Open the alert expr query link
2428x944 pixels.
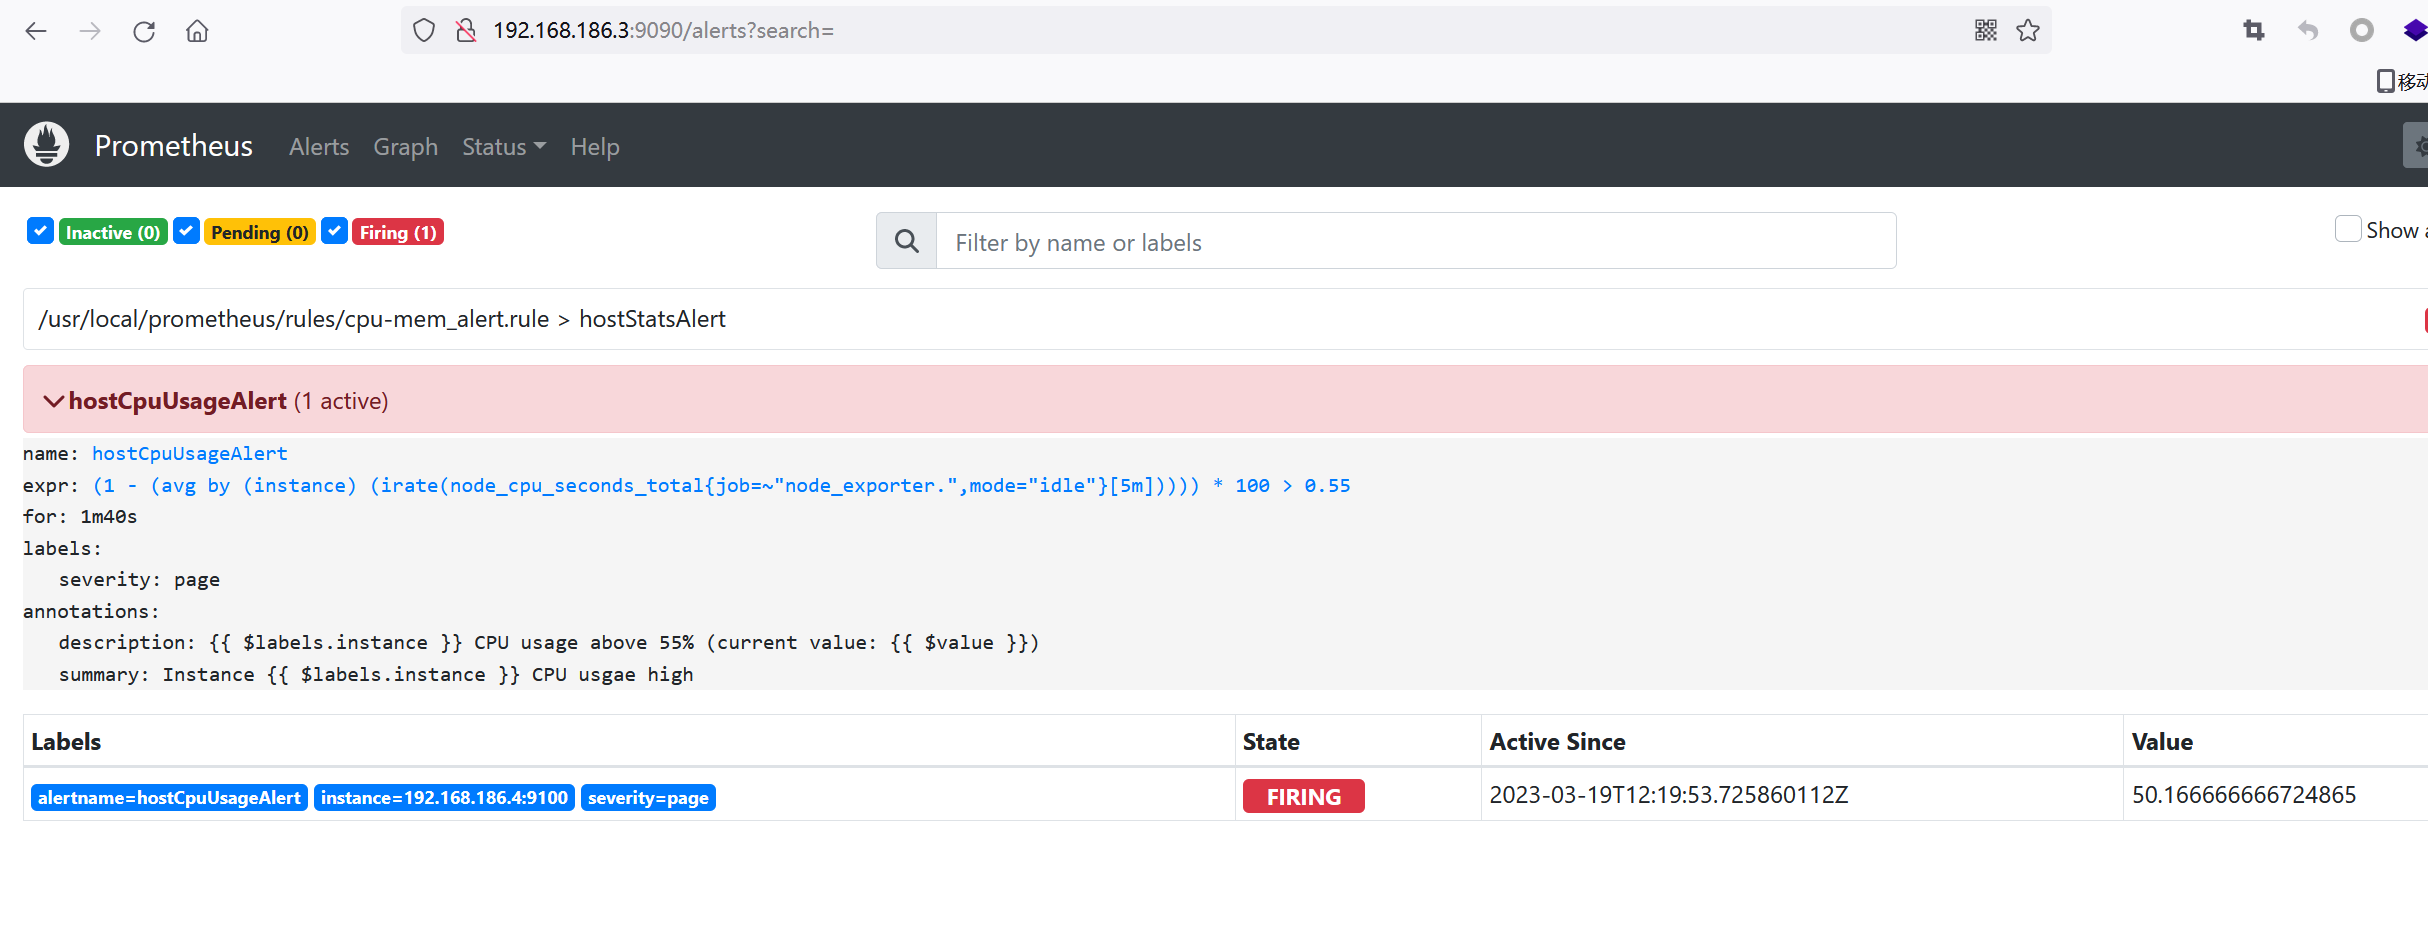[721, 485]
